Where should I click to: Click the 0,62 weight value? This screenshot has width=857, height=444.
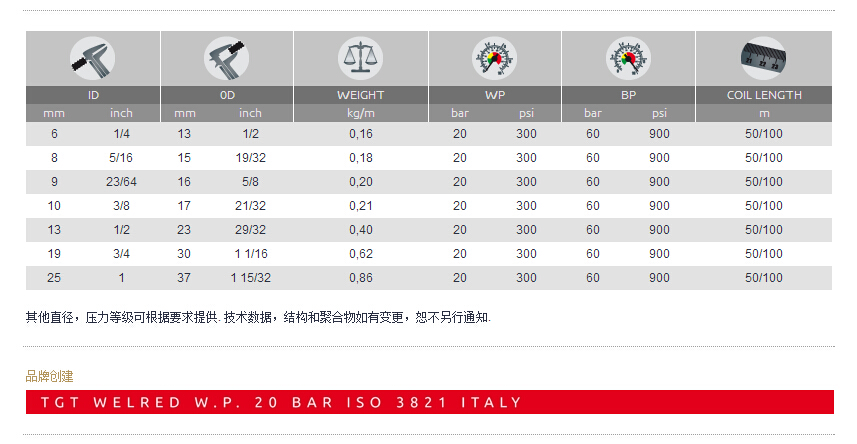point(360,254)
